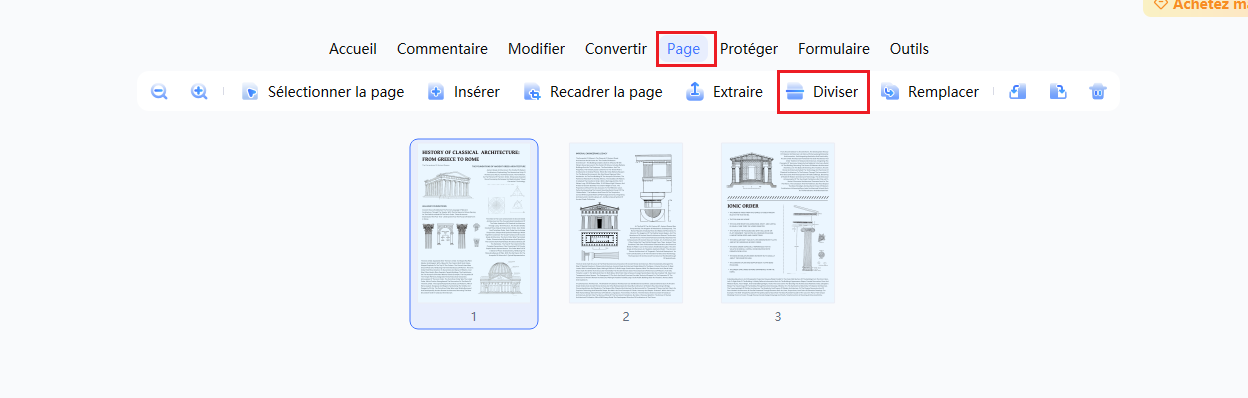Switch to the Formulaire tab
This screenshot has height=398, width=1248.
[x=834, y=48]
